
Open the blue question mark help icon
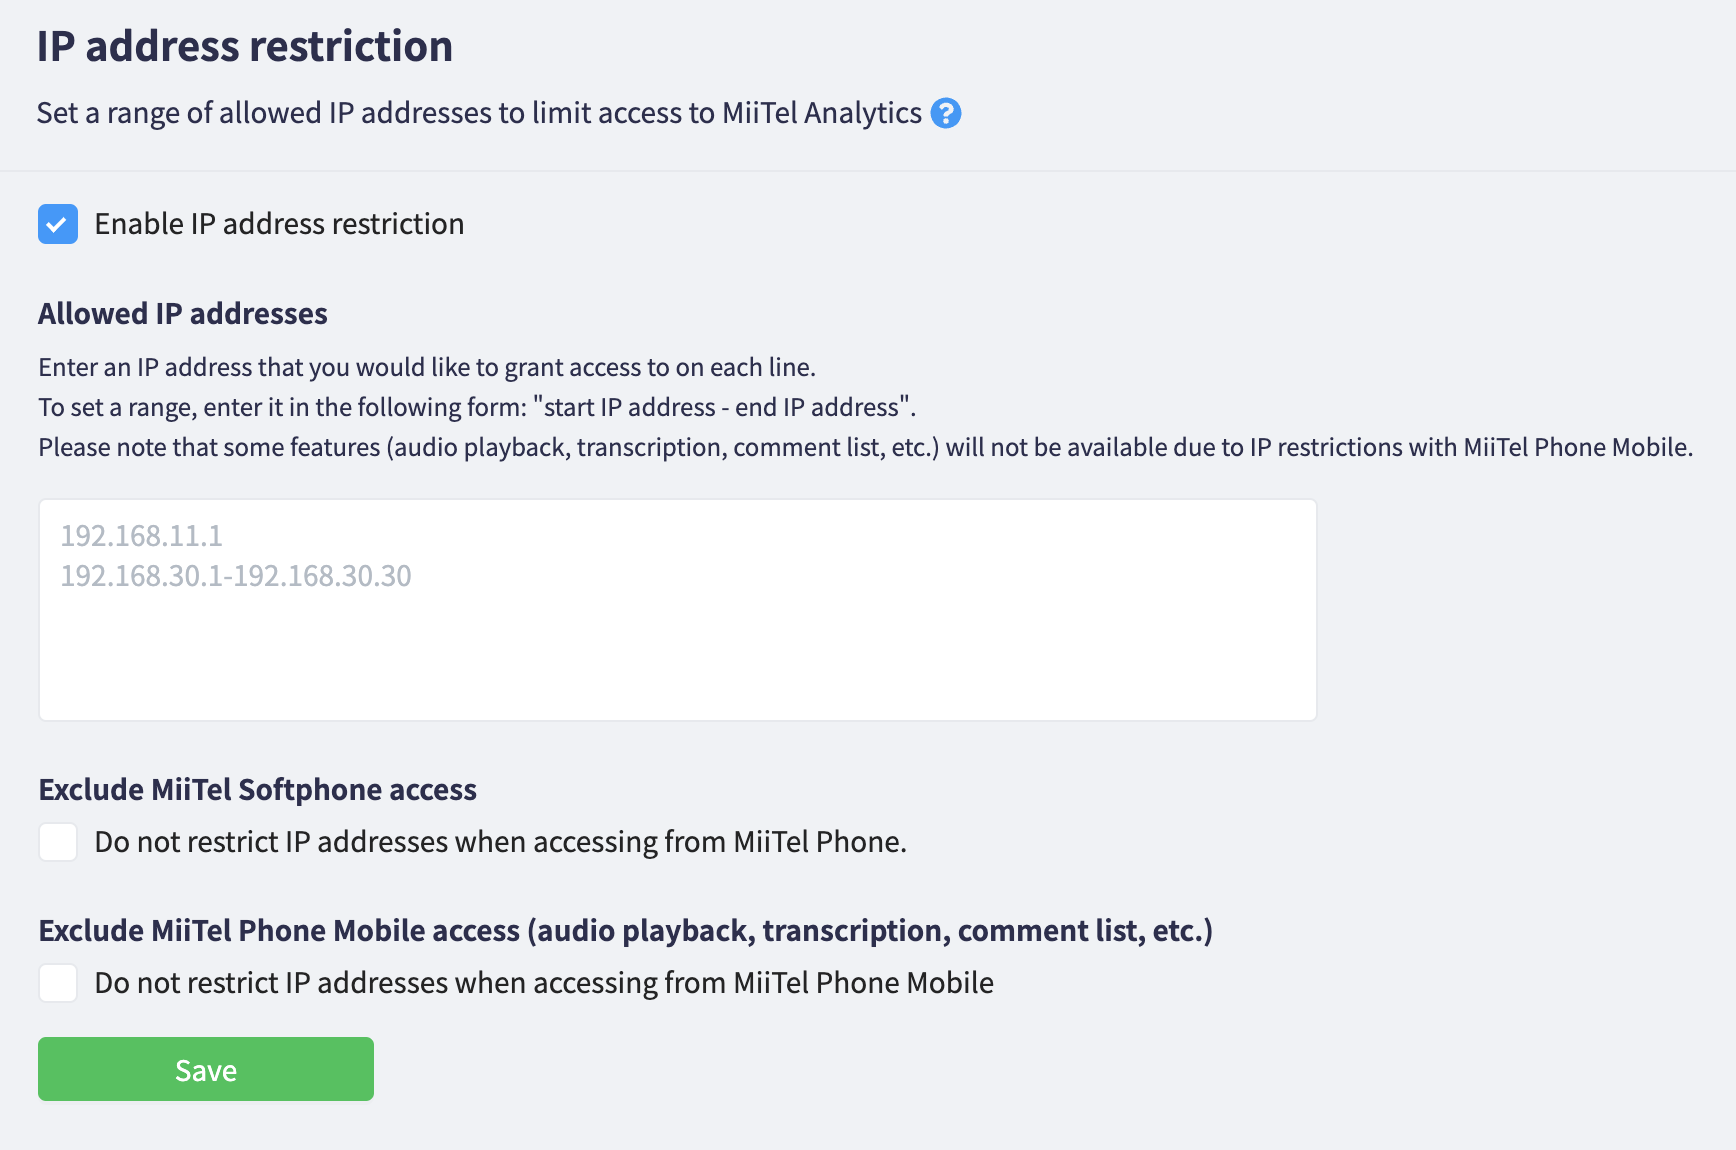[x=945, y=113]
